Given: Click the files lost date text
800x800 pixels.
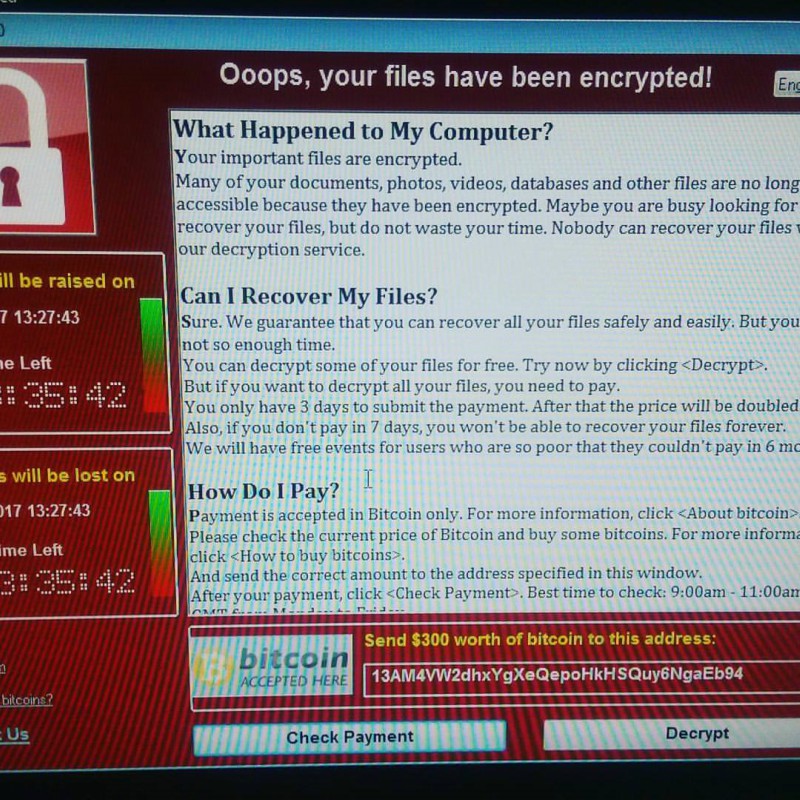Looking at the screenshot, I should click(45, 510).
